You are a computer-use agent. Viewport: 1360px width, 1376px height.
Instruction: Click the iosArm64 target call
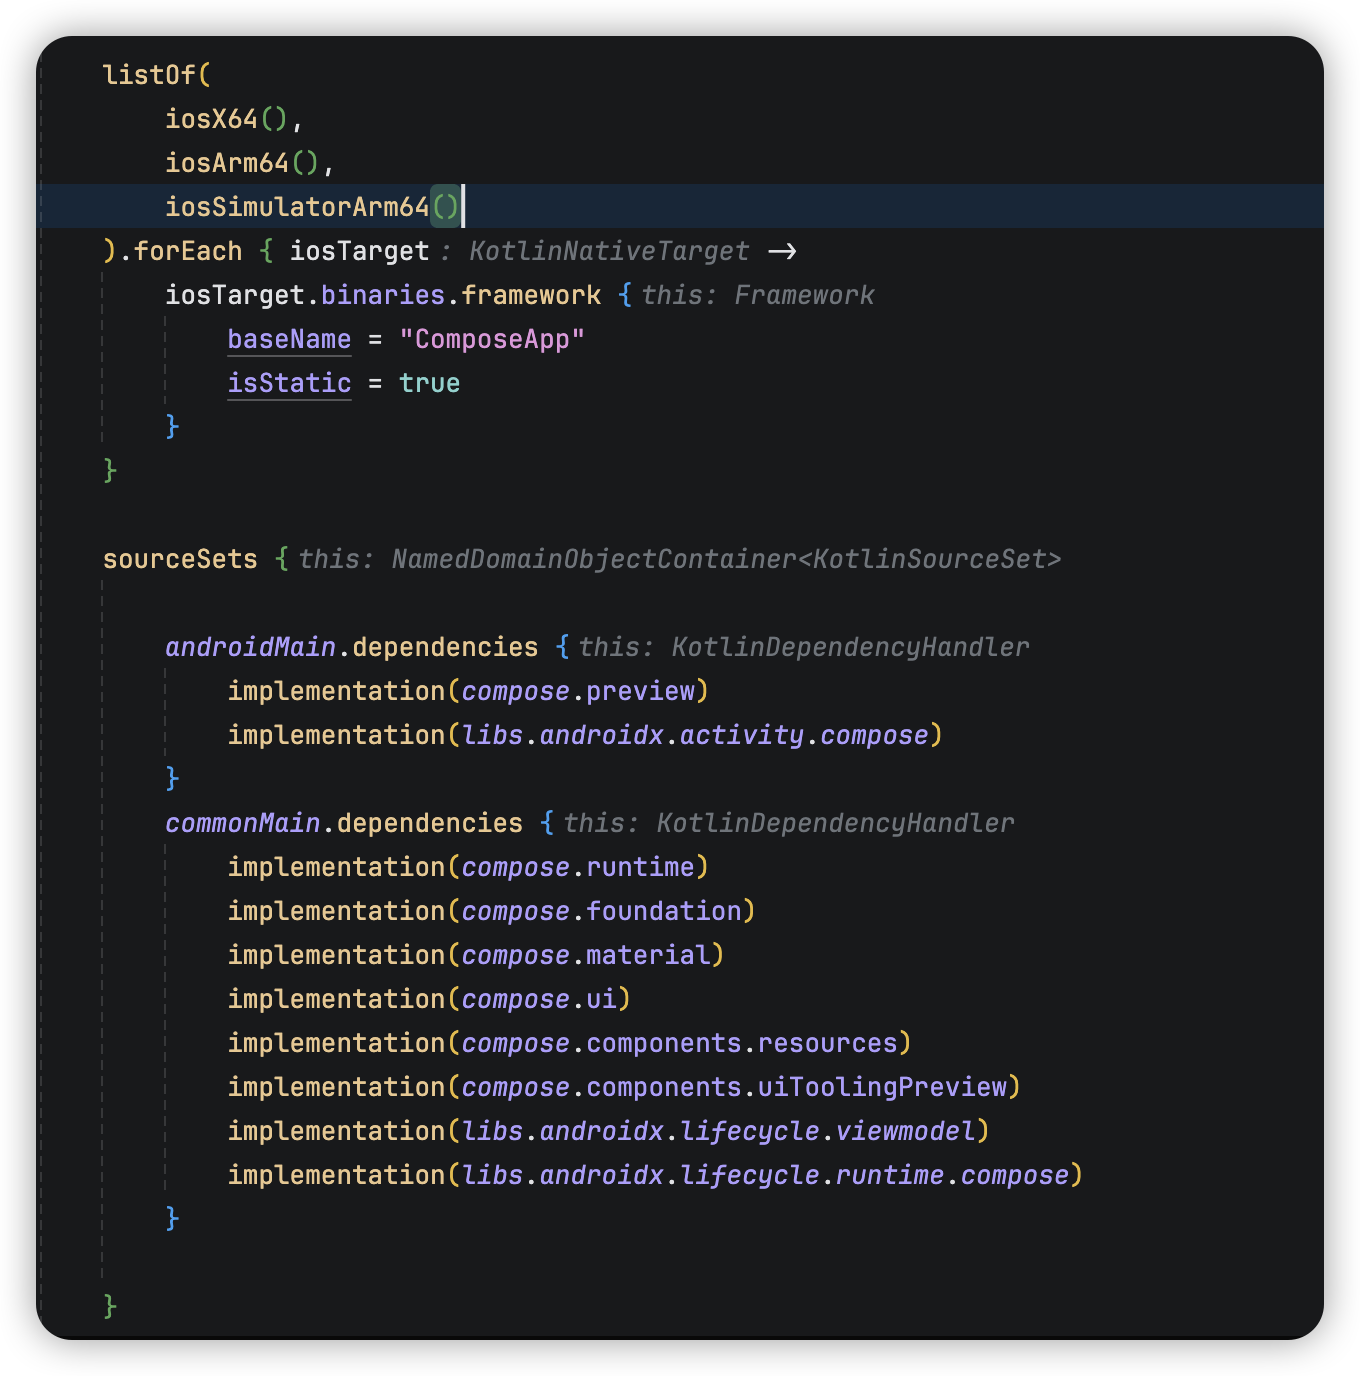coord(226,163)
